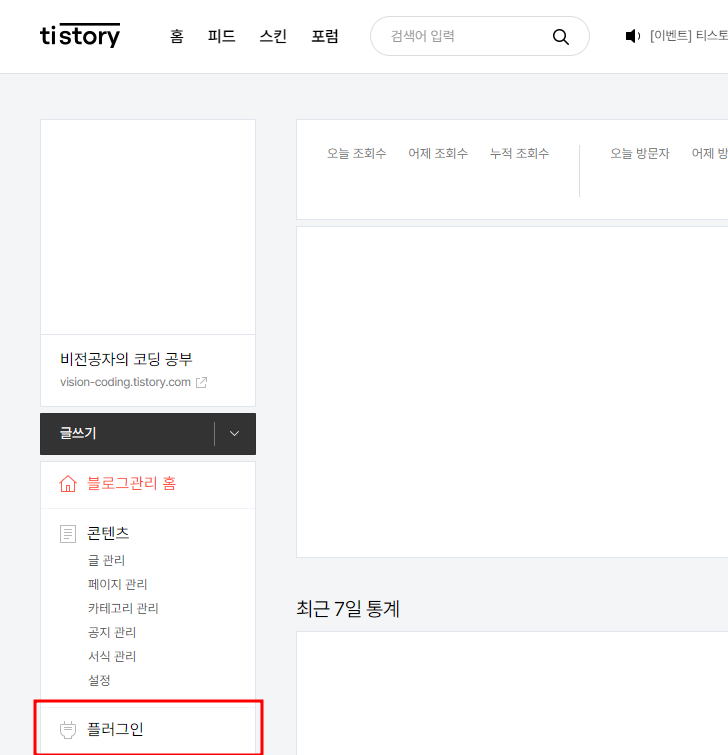Click the search magnifier icon

pyautogui.click(x=560, y=37)
